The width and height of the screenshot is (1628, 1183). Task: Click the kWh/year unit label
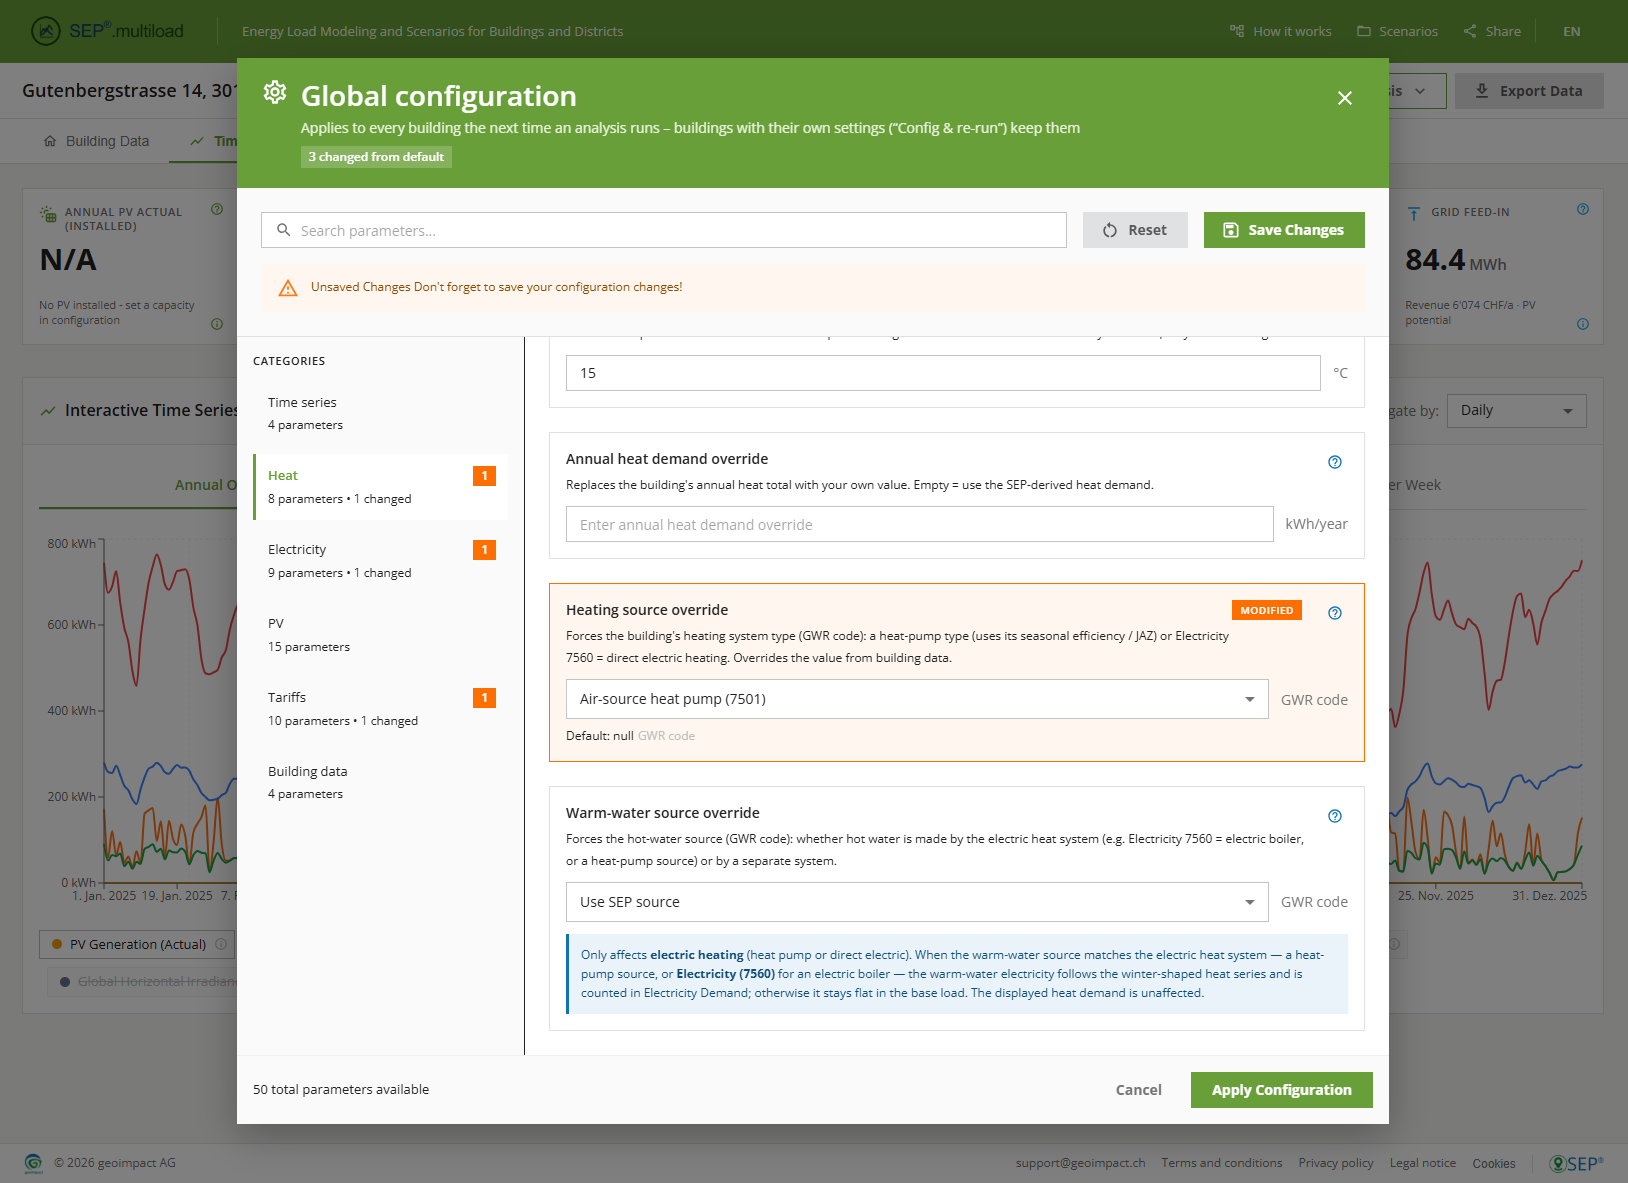click(x=1316, y=524)
